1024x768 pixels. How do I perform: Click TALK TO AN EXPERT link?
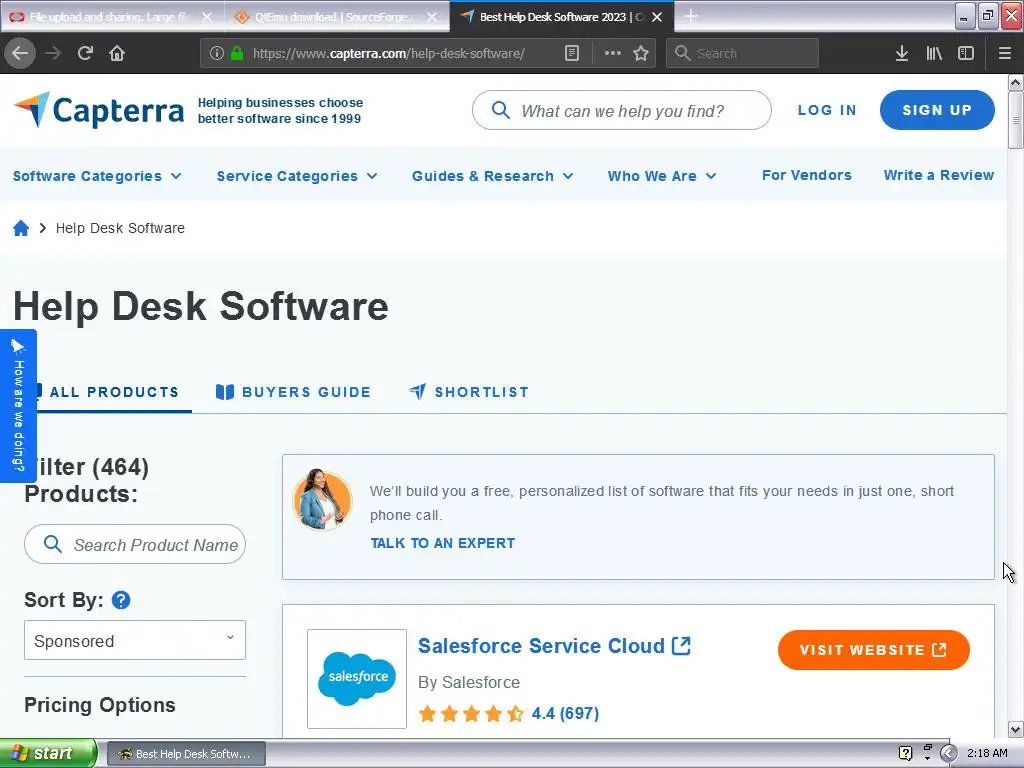coord(443,543)
